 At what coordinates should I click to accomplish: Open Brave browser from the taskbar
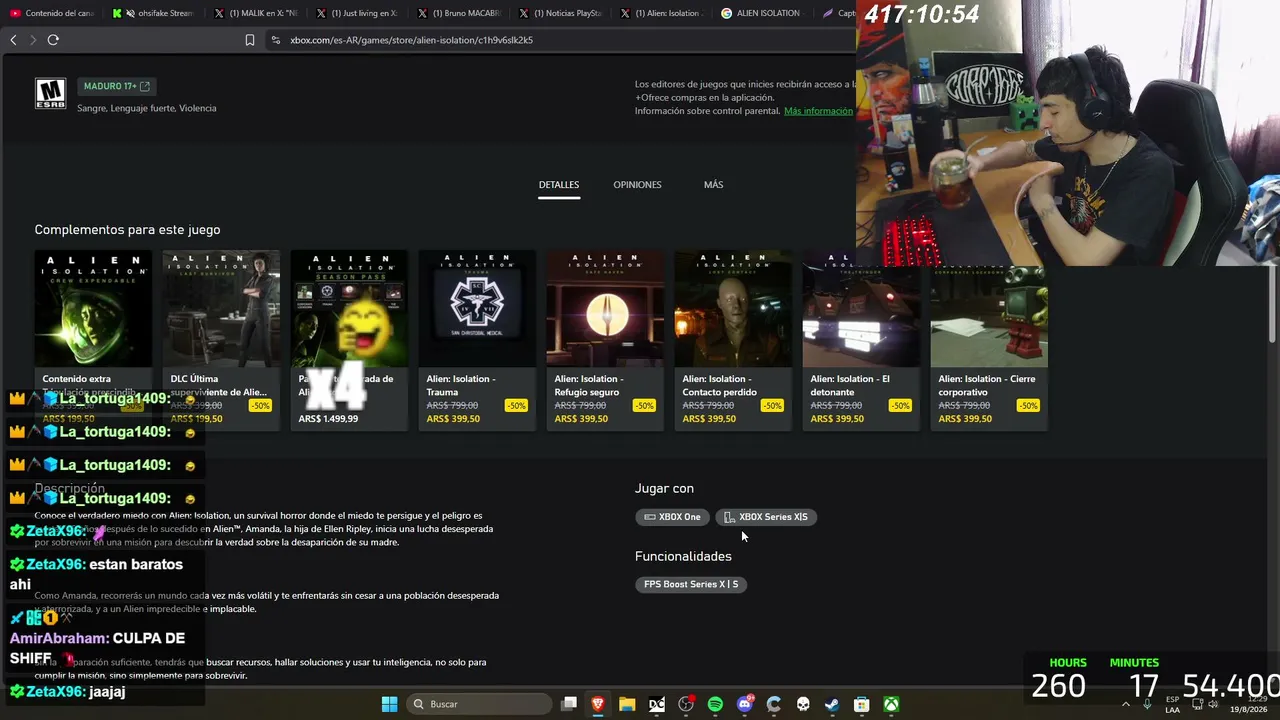[x=598, y=704]
